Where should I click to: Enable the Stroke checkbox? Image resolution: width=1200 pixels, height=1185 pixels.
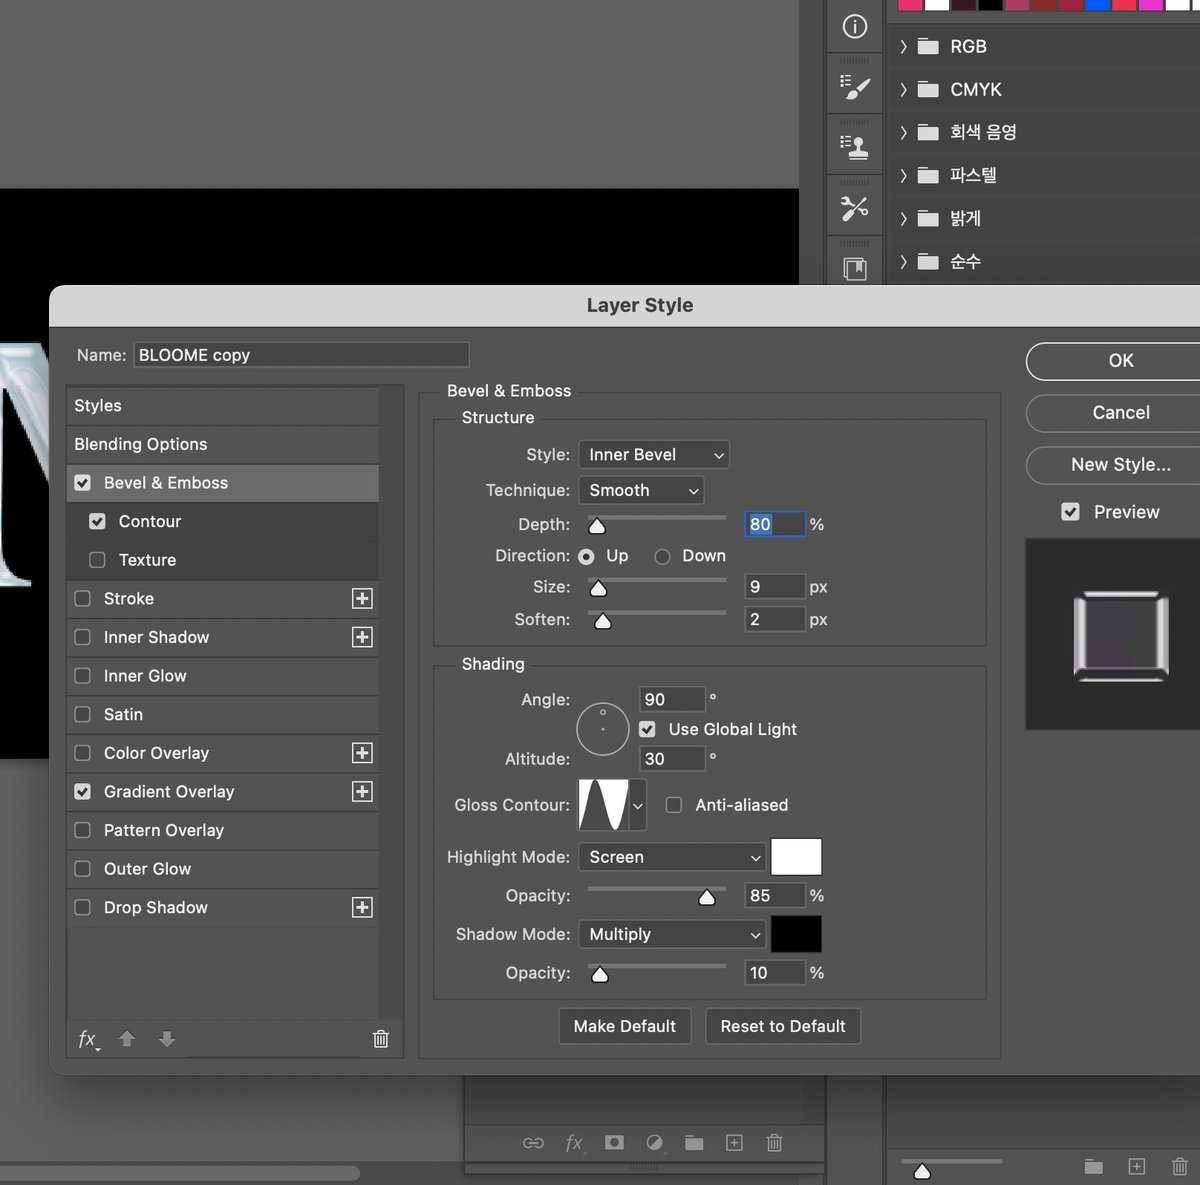click(x=83, y=598)
